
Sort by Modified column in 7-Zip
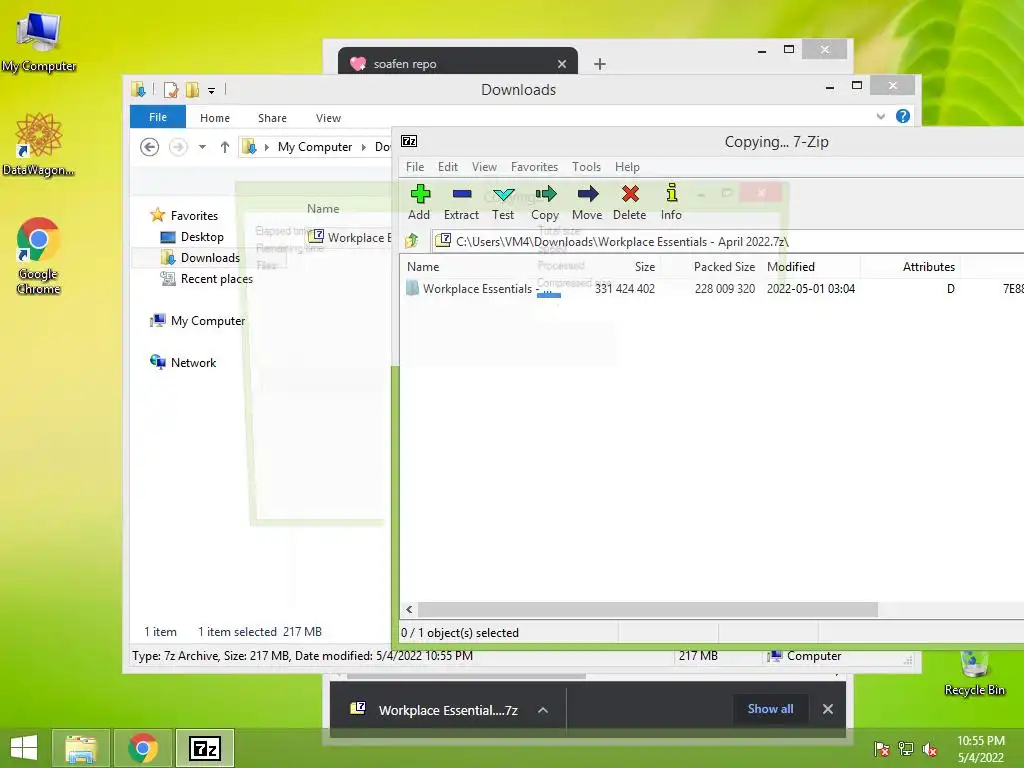click(x=791, y=266)
